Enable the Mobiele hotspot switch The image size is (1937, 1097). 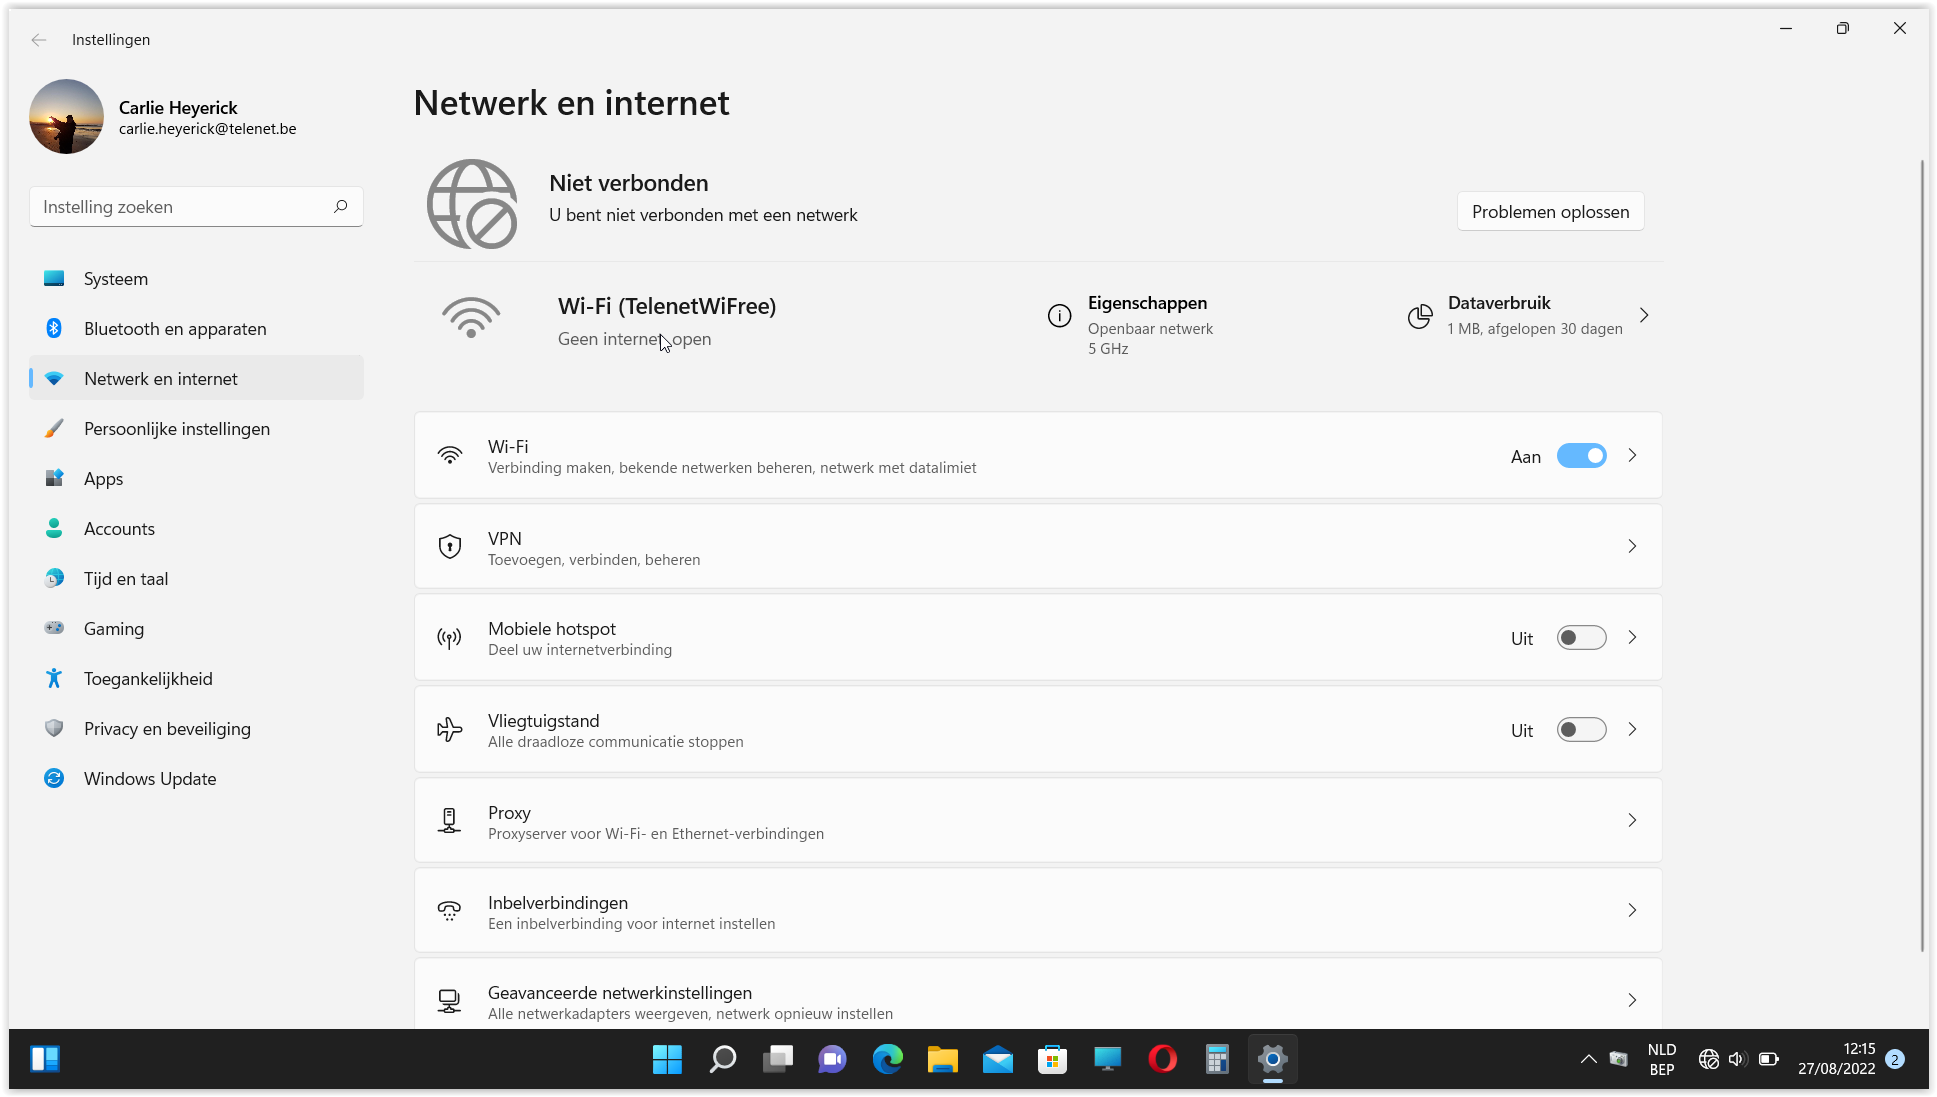pyautogui.click(x=1581, y=638)
